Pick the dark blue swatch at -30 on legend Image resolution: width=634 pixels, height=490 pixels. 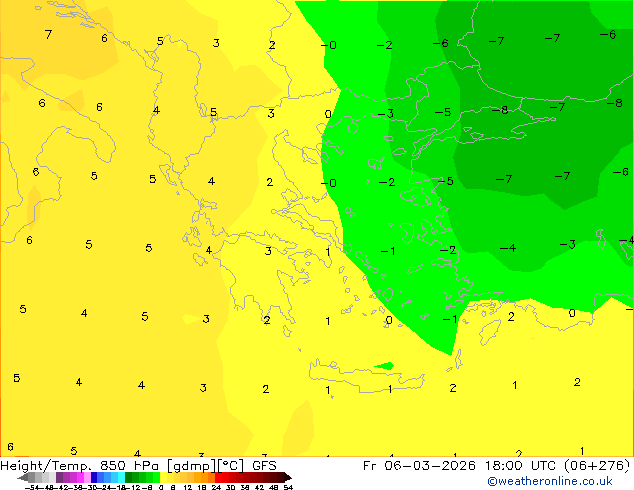point(94,477)
